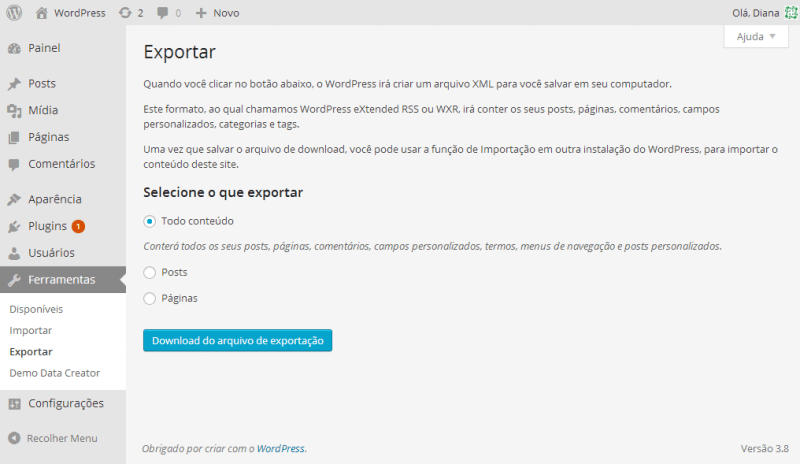Click the WordPress footer link

click(x=281, y=449)
